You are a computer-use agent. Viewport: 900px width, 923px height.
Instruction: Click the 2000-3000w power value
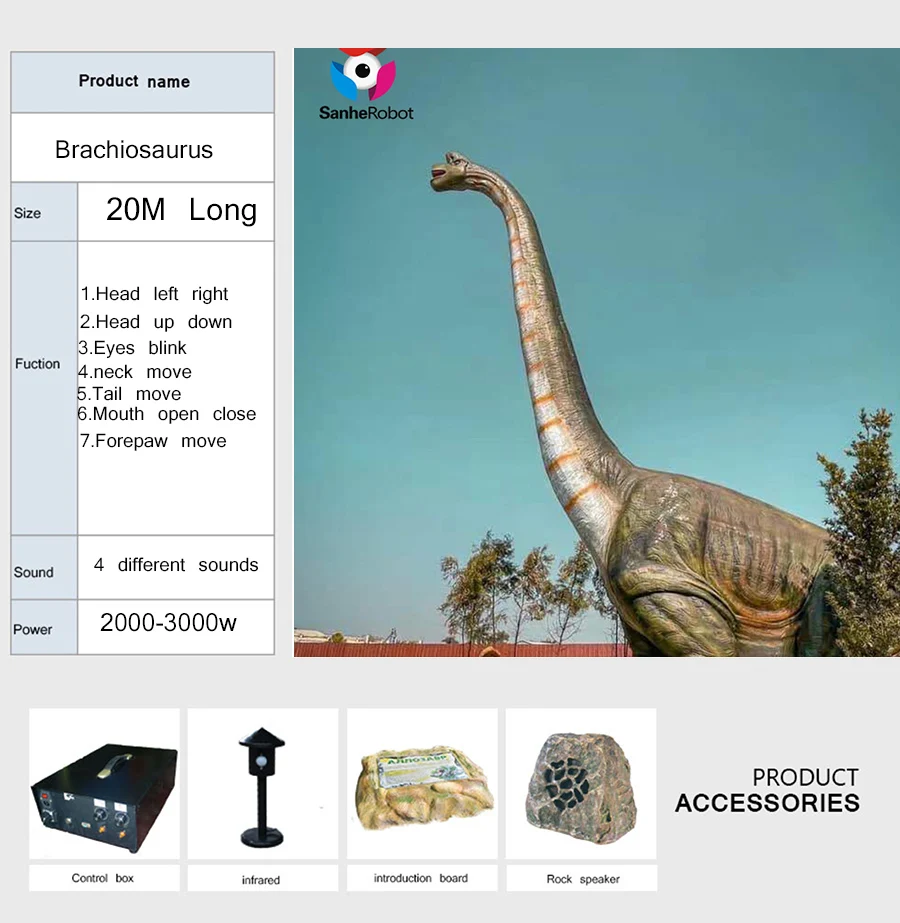[169, 623]
